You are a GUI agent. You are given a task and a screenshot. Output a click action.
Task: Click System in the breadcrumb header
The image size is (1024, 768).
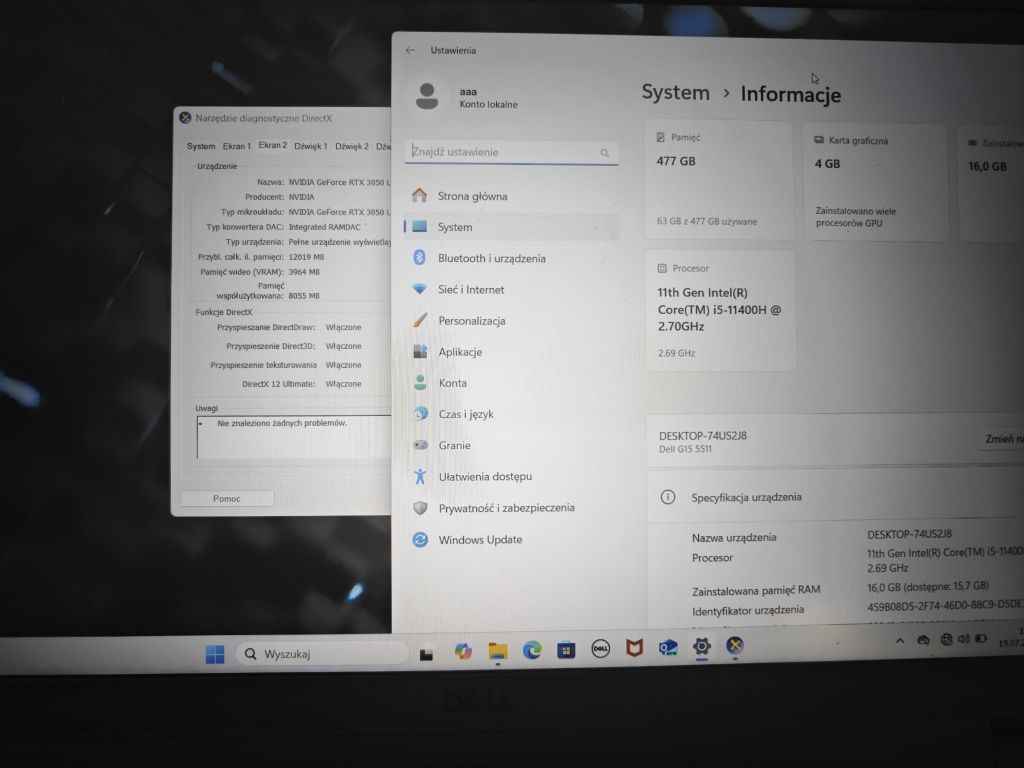pyautogui.click(x=675, y=93)
